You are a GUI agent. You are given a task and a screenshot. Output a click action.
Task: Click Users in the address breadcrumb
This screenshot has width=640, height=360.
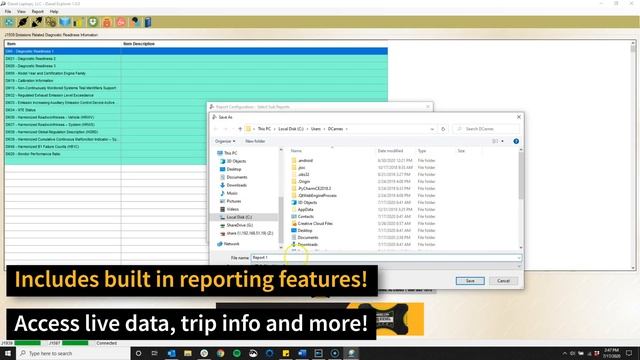(316, 129)
